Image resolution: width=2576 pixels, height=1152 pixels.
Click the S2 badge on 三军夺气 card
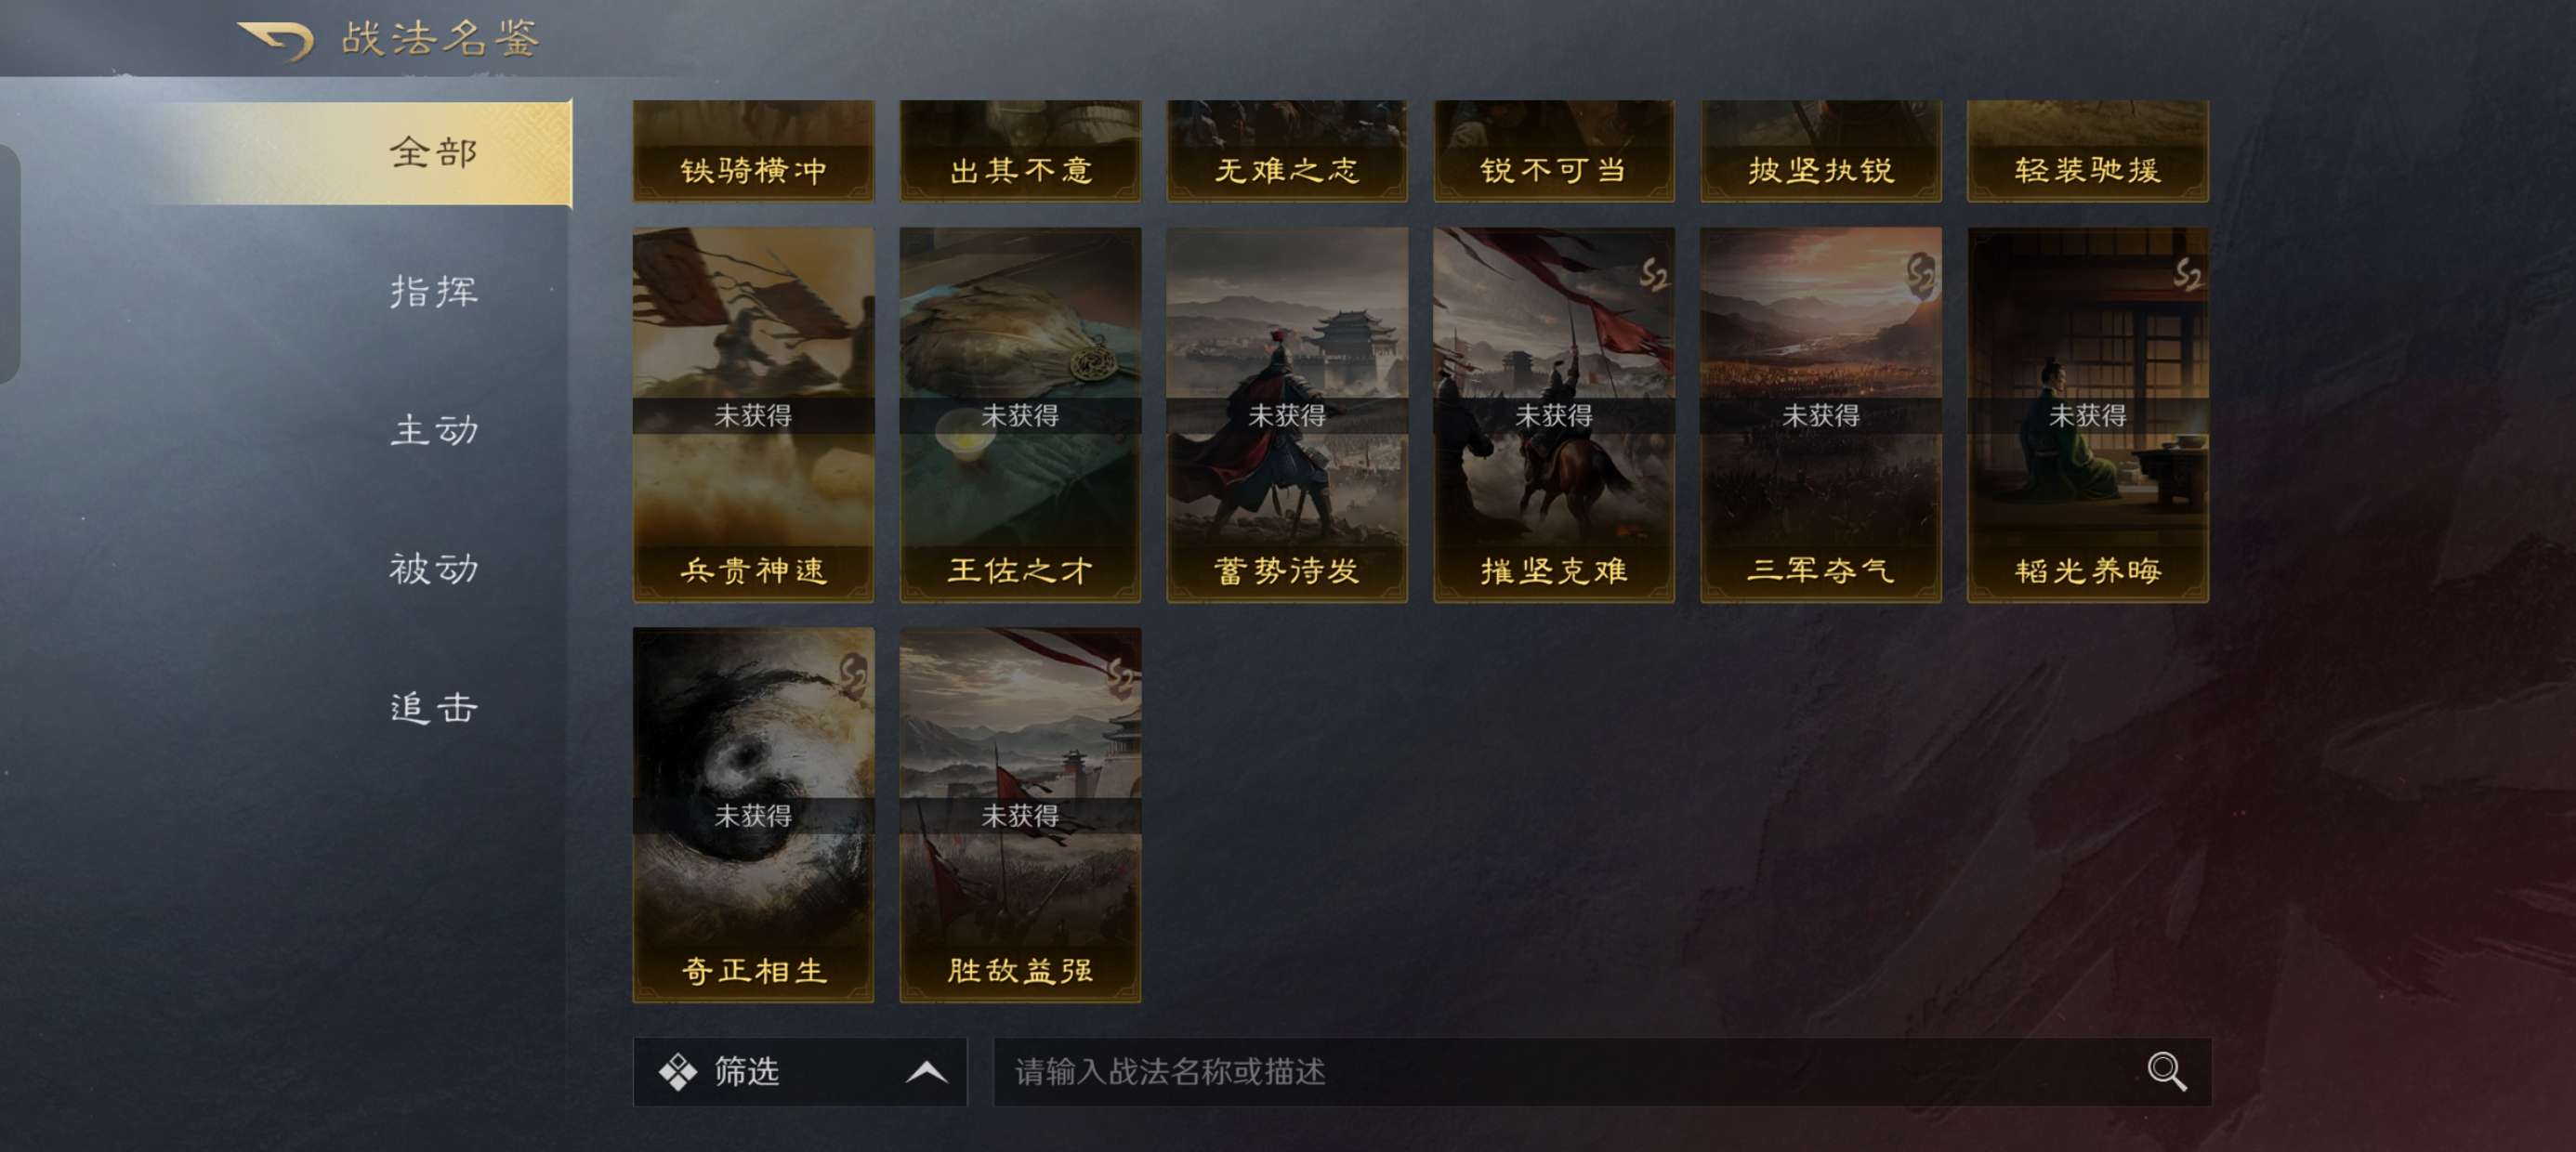1920,274
